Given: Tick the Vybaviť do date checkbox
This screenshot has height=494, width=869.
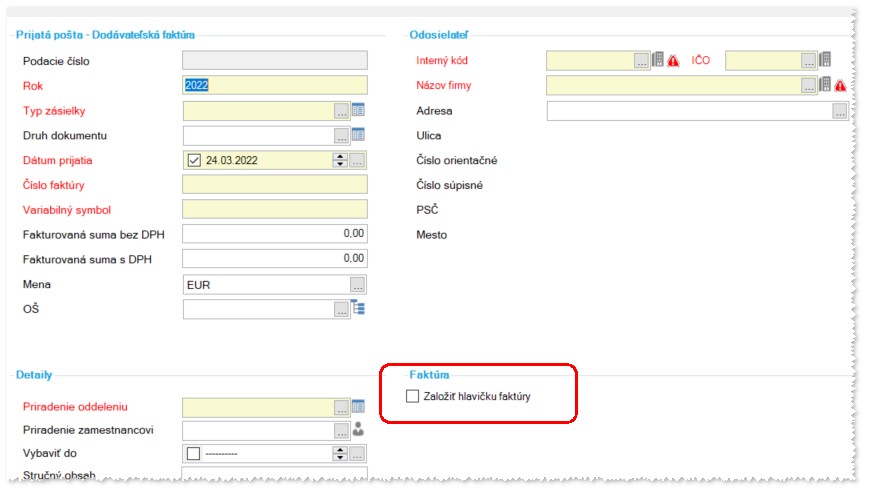Looking at the screenshot, I should click(193, 454).
